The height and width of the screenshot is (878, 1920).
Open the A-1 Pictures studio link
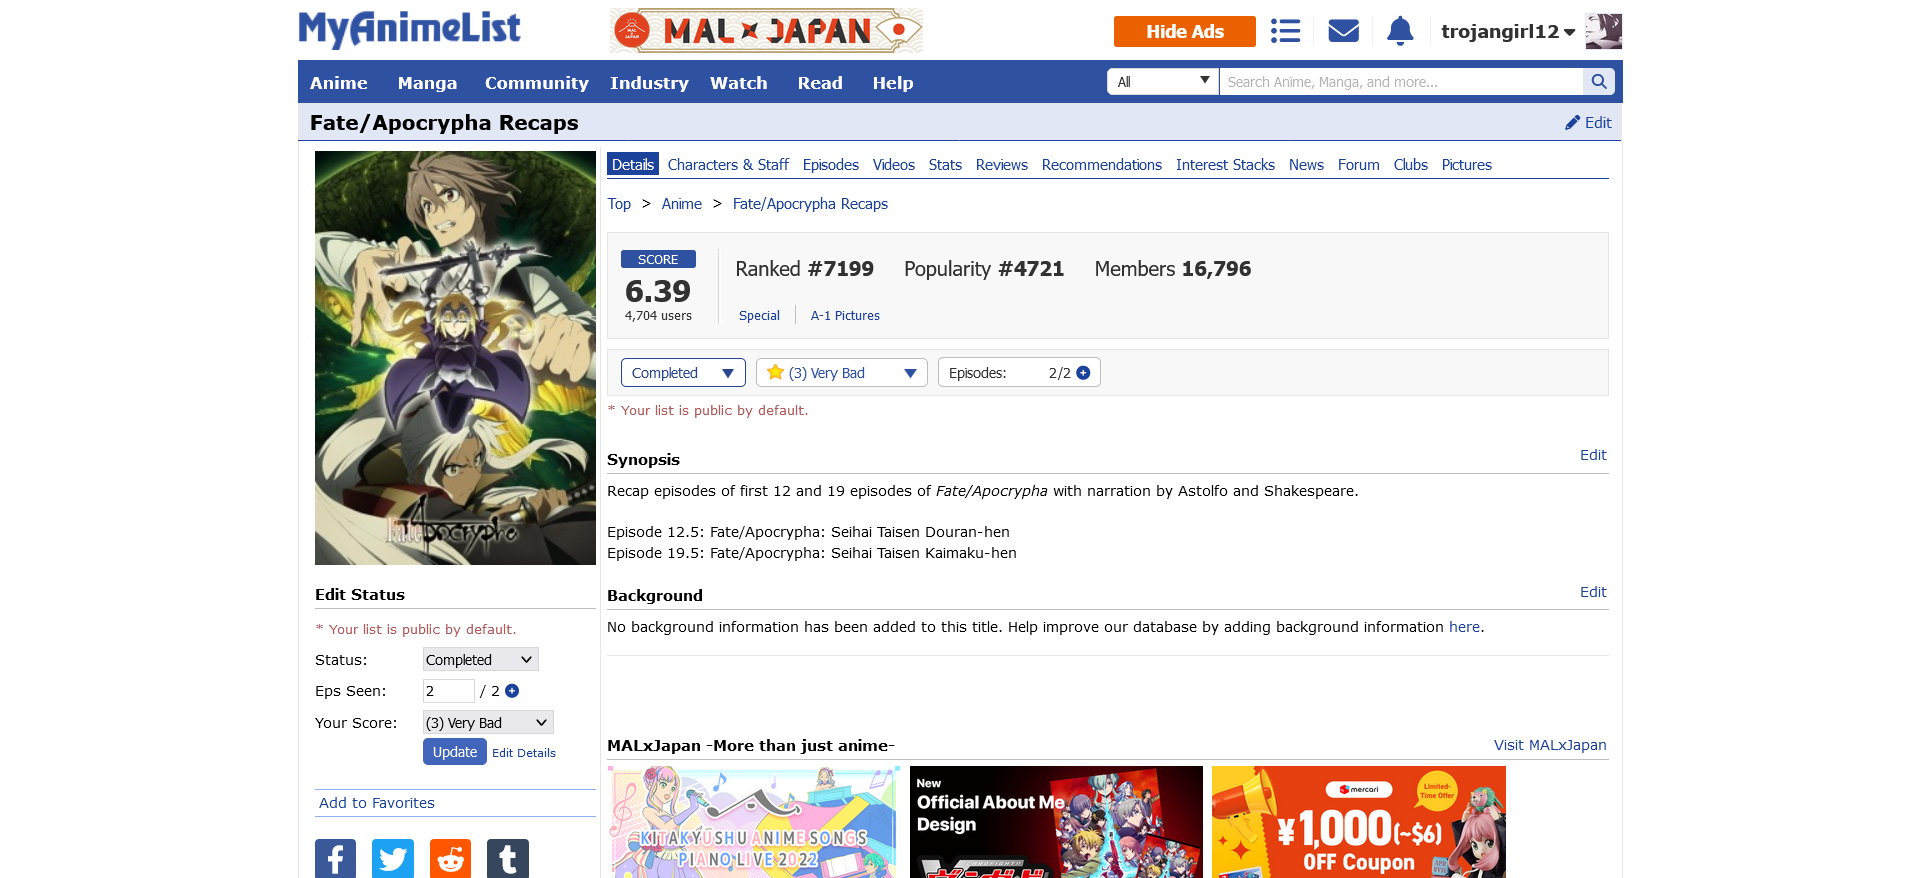(845, 316)
